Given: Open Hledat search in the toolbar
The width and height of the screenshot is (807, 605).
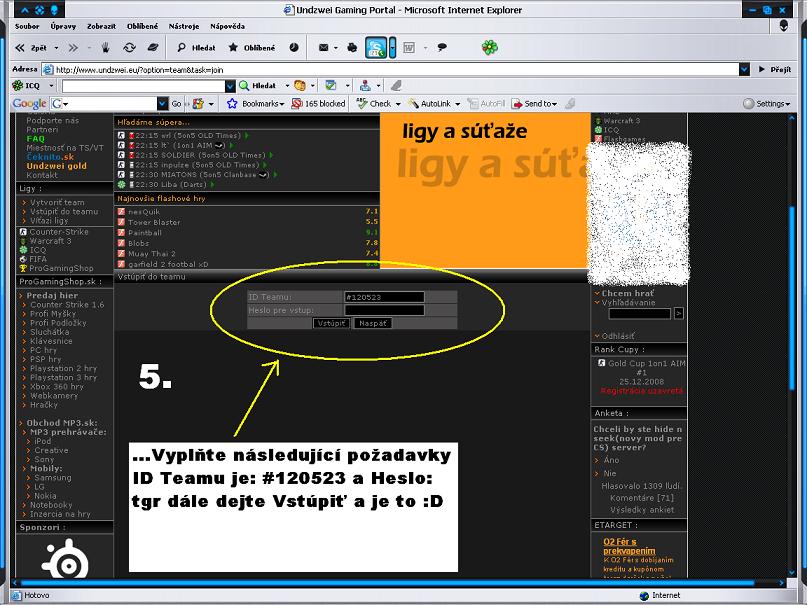Looking at the screenshot, I should [196, 48].
